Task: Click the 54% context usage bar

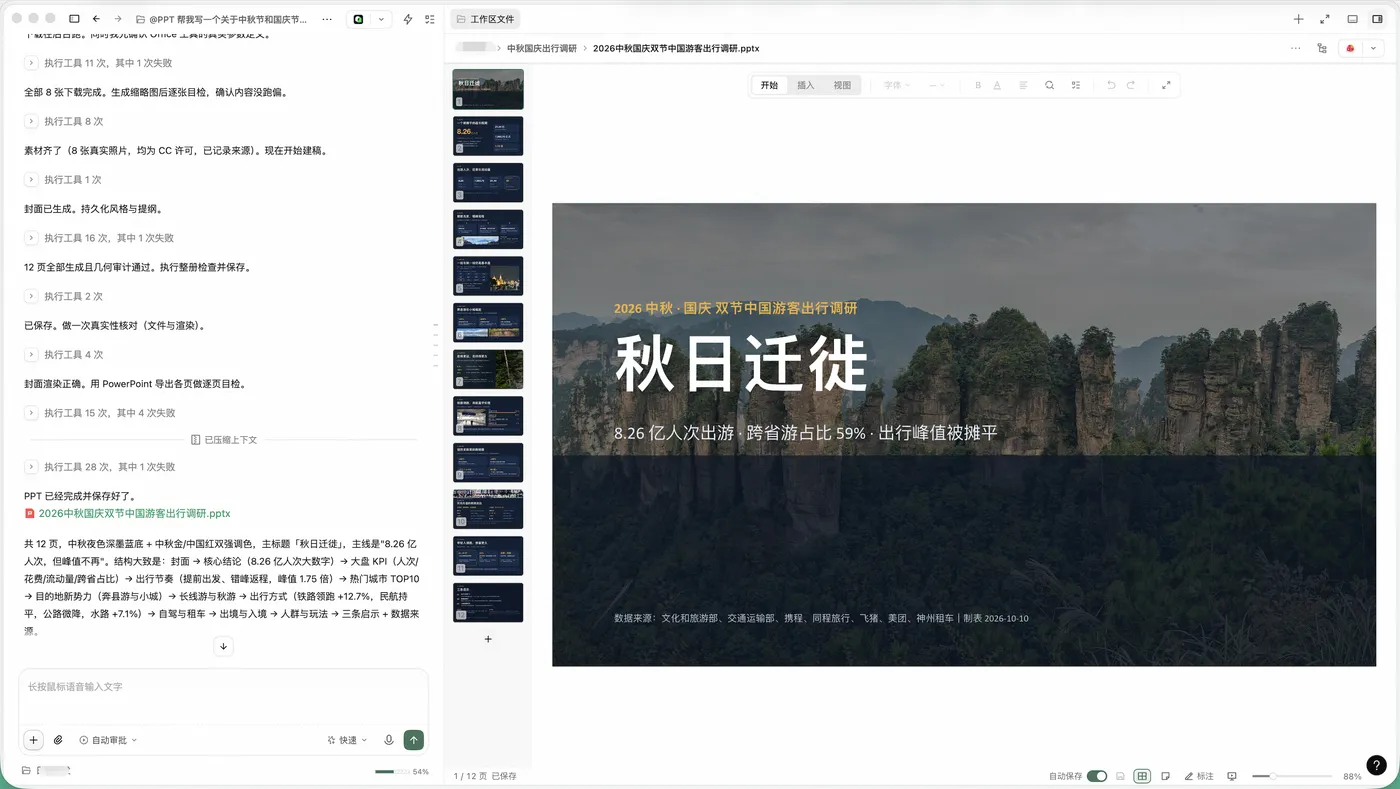Action: coord(401,772)
